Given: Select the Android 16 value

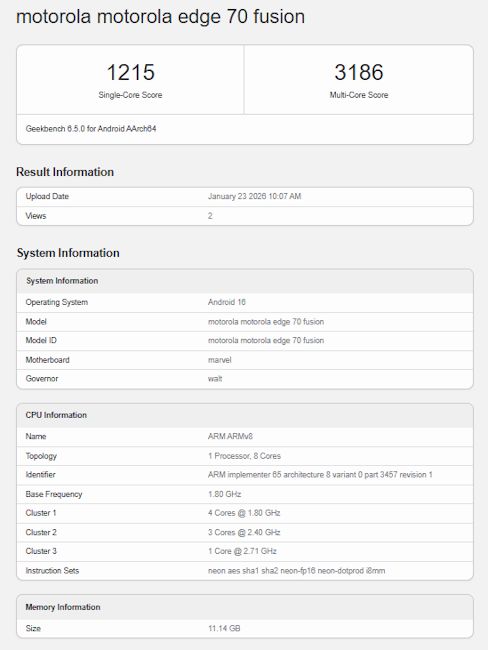Looking at the screenshot, I should (227, 302).
